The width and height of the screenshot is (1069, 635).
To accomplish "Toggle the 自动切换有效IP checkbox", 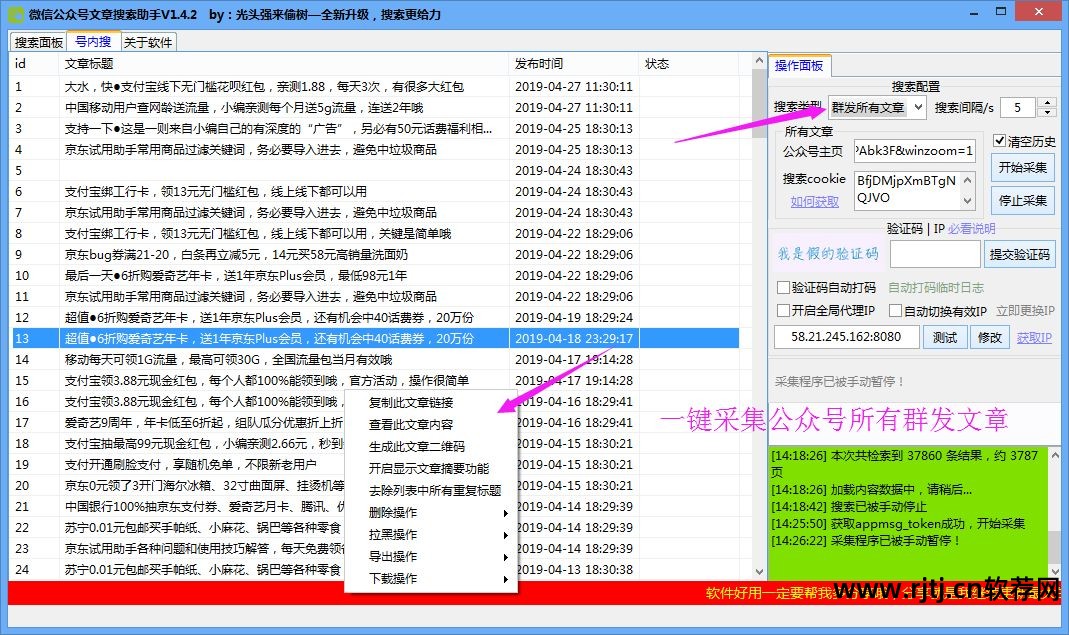I will [x=896, y=311].
